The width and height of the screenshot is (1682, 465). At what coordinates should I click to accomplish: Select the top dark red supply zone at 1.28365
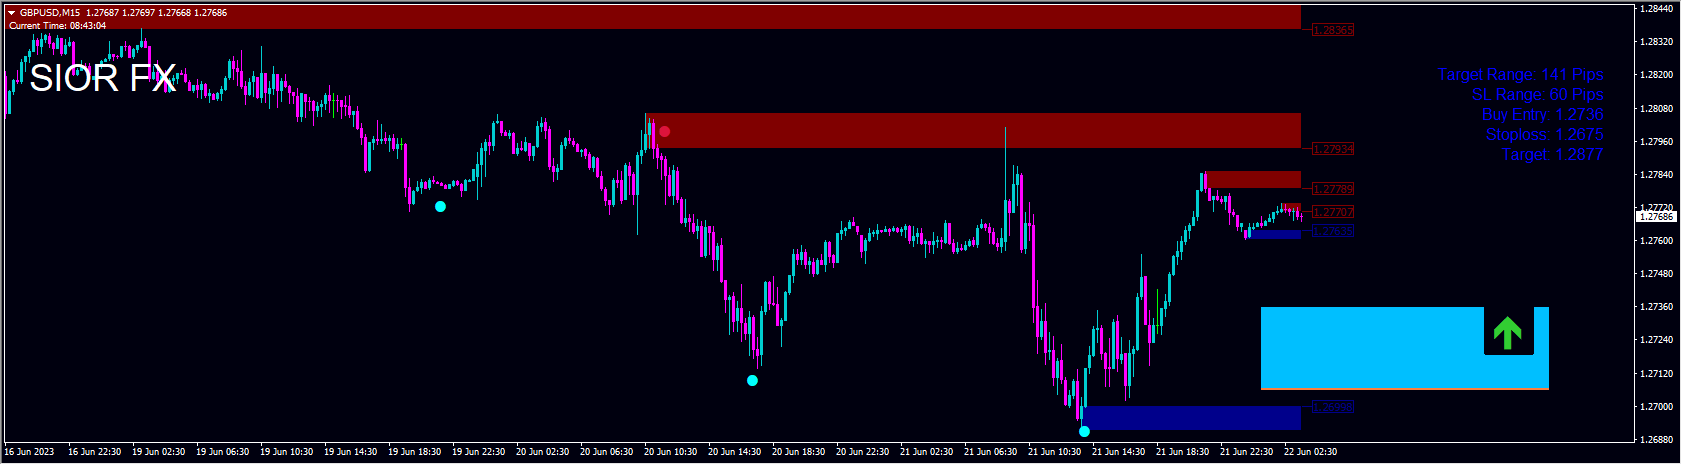coord(654,17)
